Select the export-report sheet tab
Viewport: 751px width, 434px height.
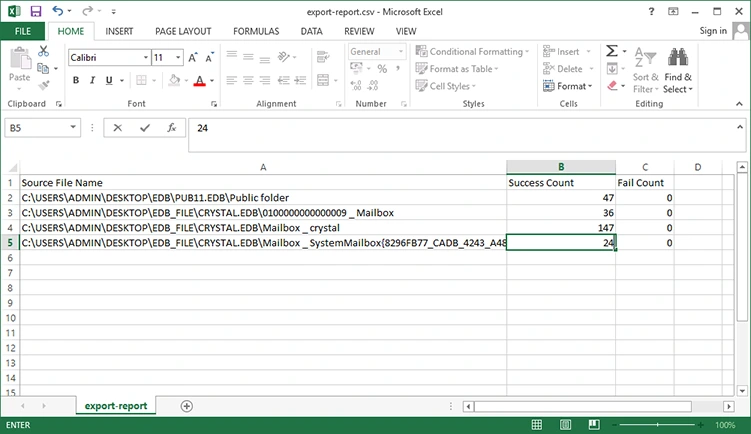point(116,406)
